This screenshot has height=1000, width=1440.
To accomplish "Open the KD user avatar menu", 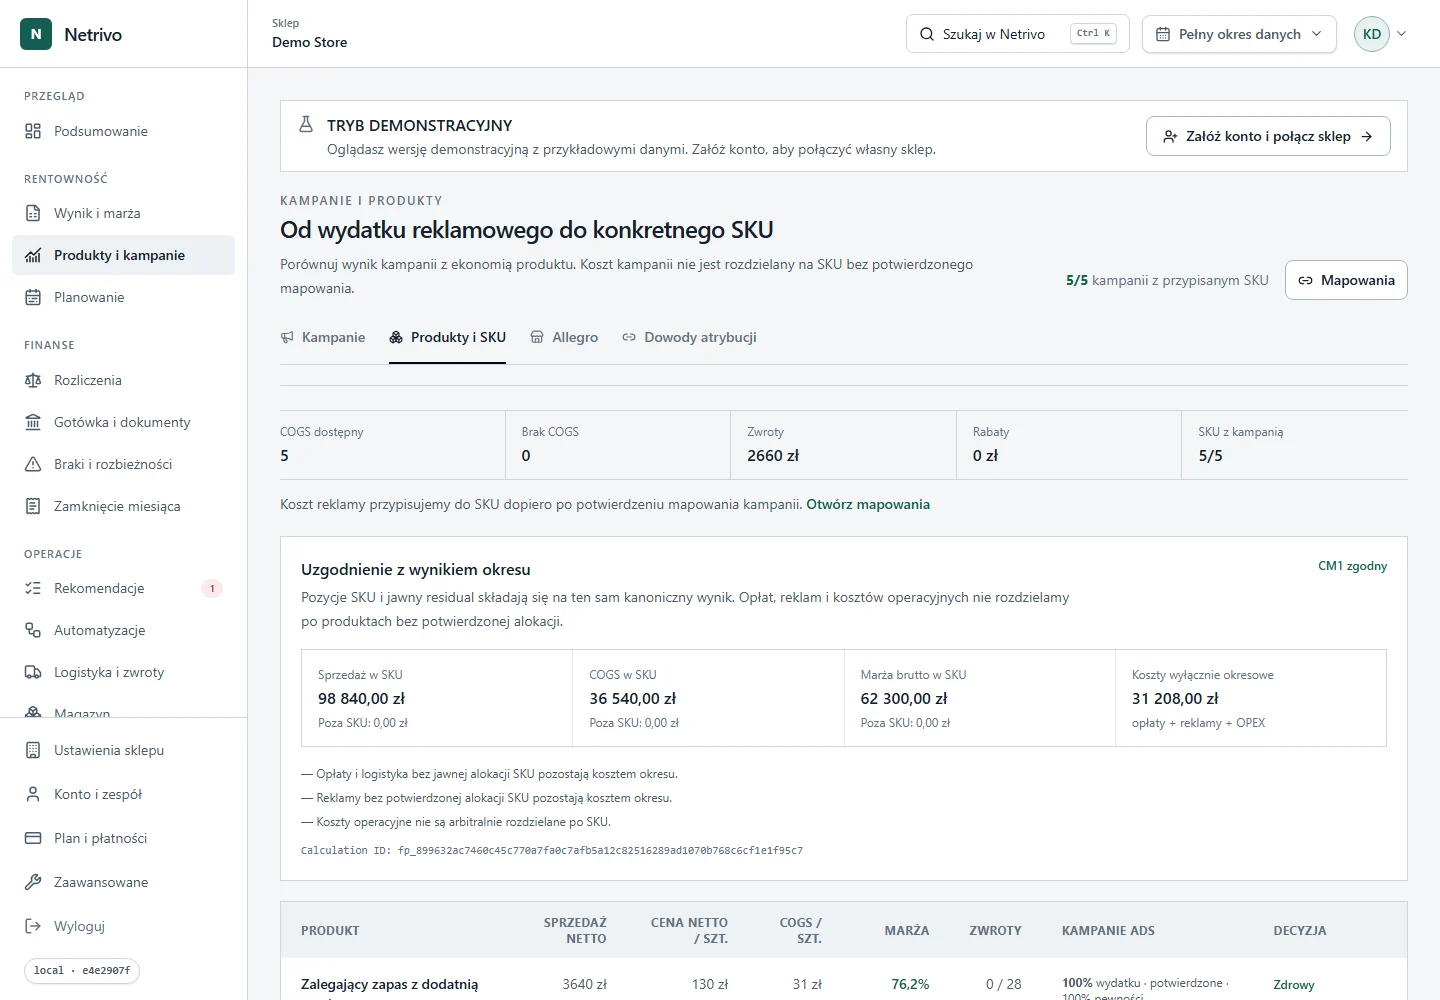I will pyautogui.click(x=1372, y=34).
